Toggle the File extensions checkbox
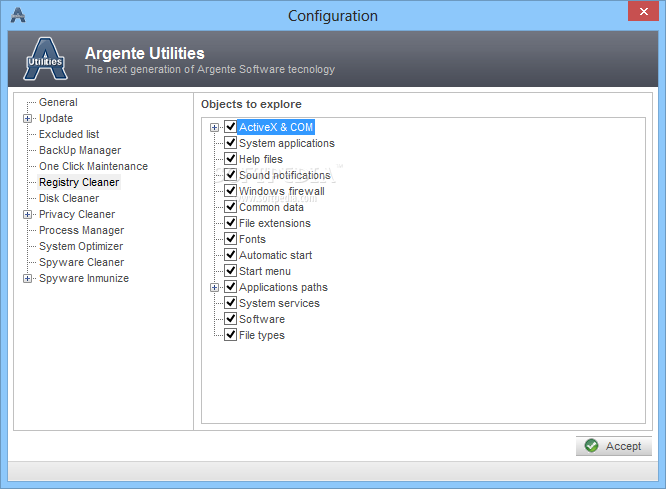This screenshot has width=666, height=489. tap(231, 223)
